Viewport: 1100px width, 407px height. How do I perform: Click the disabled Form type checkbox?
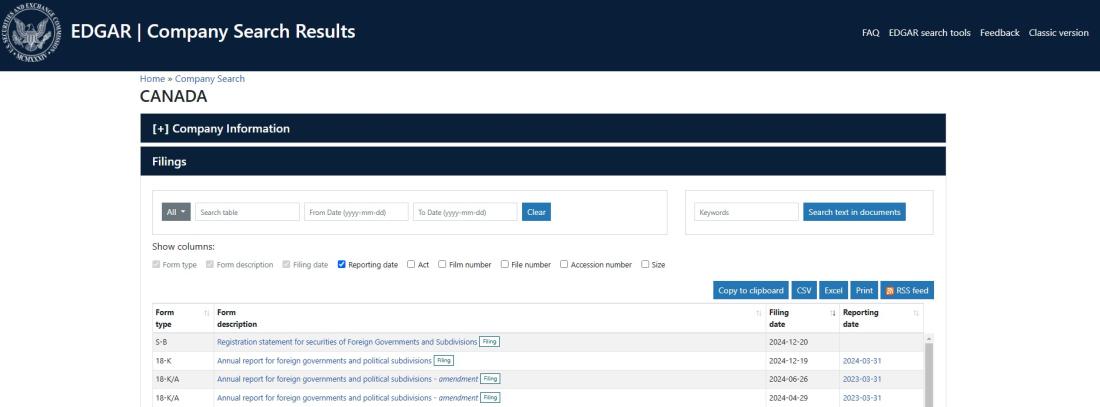156,265
